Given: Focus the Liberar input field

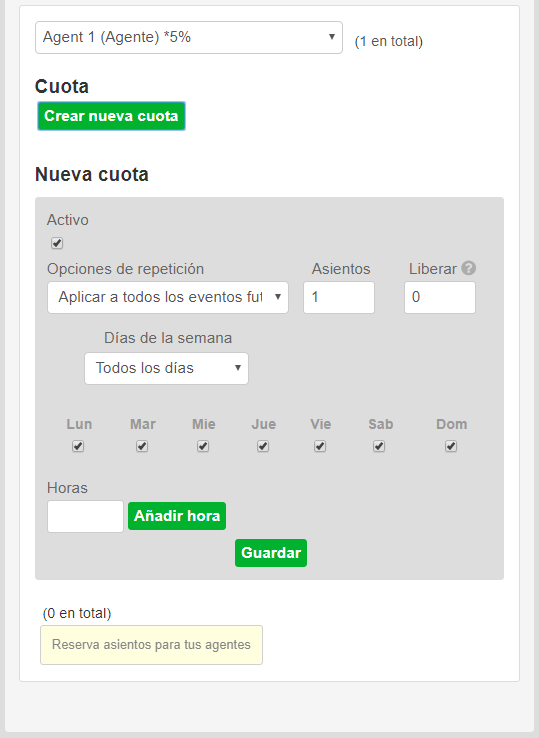Looking at the screenshot, I should coord(440,297).
